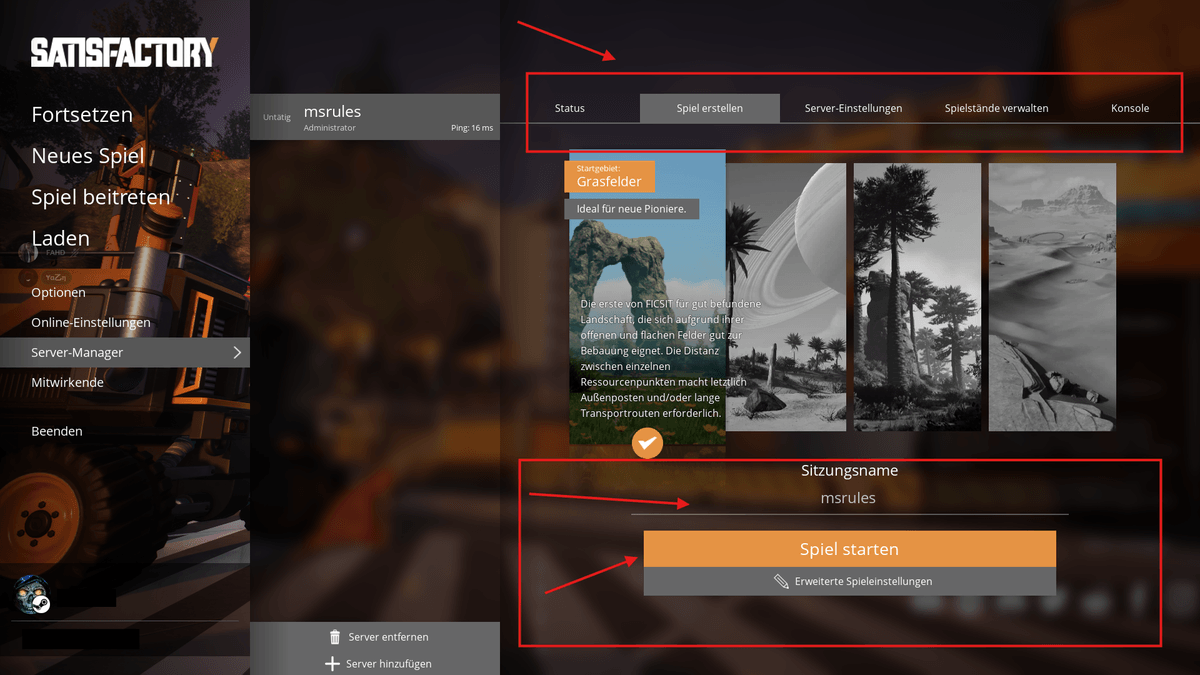The width and height of the screenshot is (1200, 675).
Task: Click the Satisfactory logo
Action: (x=124, y=53)
